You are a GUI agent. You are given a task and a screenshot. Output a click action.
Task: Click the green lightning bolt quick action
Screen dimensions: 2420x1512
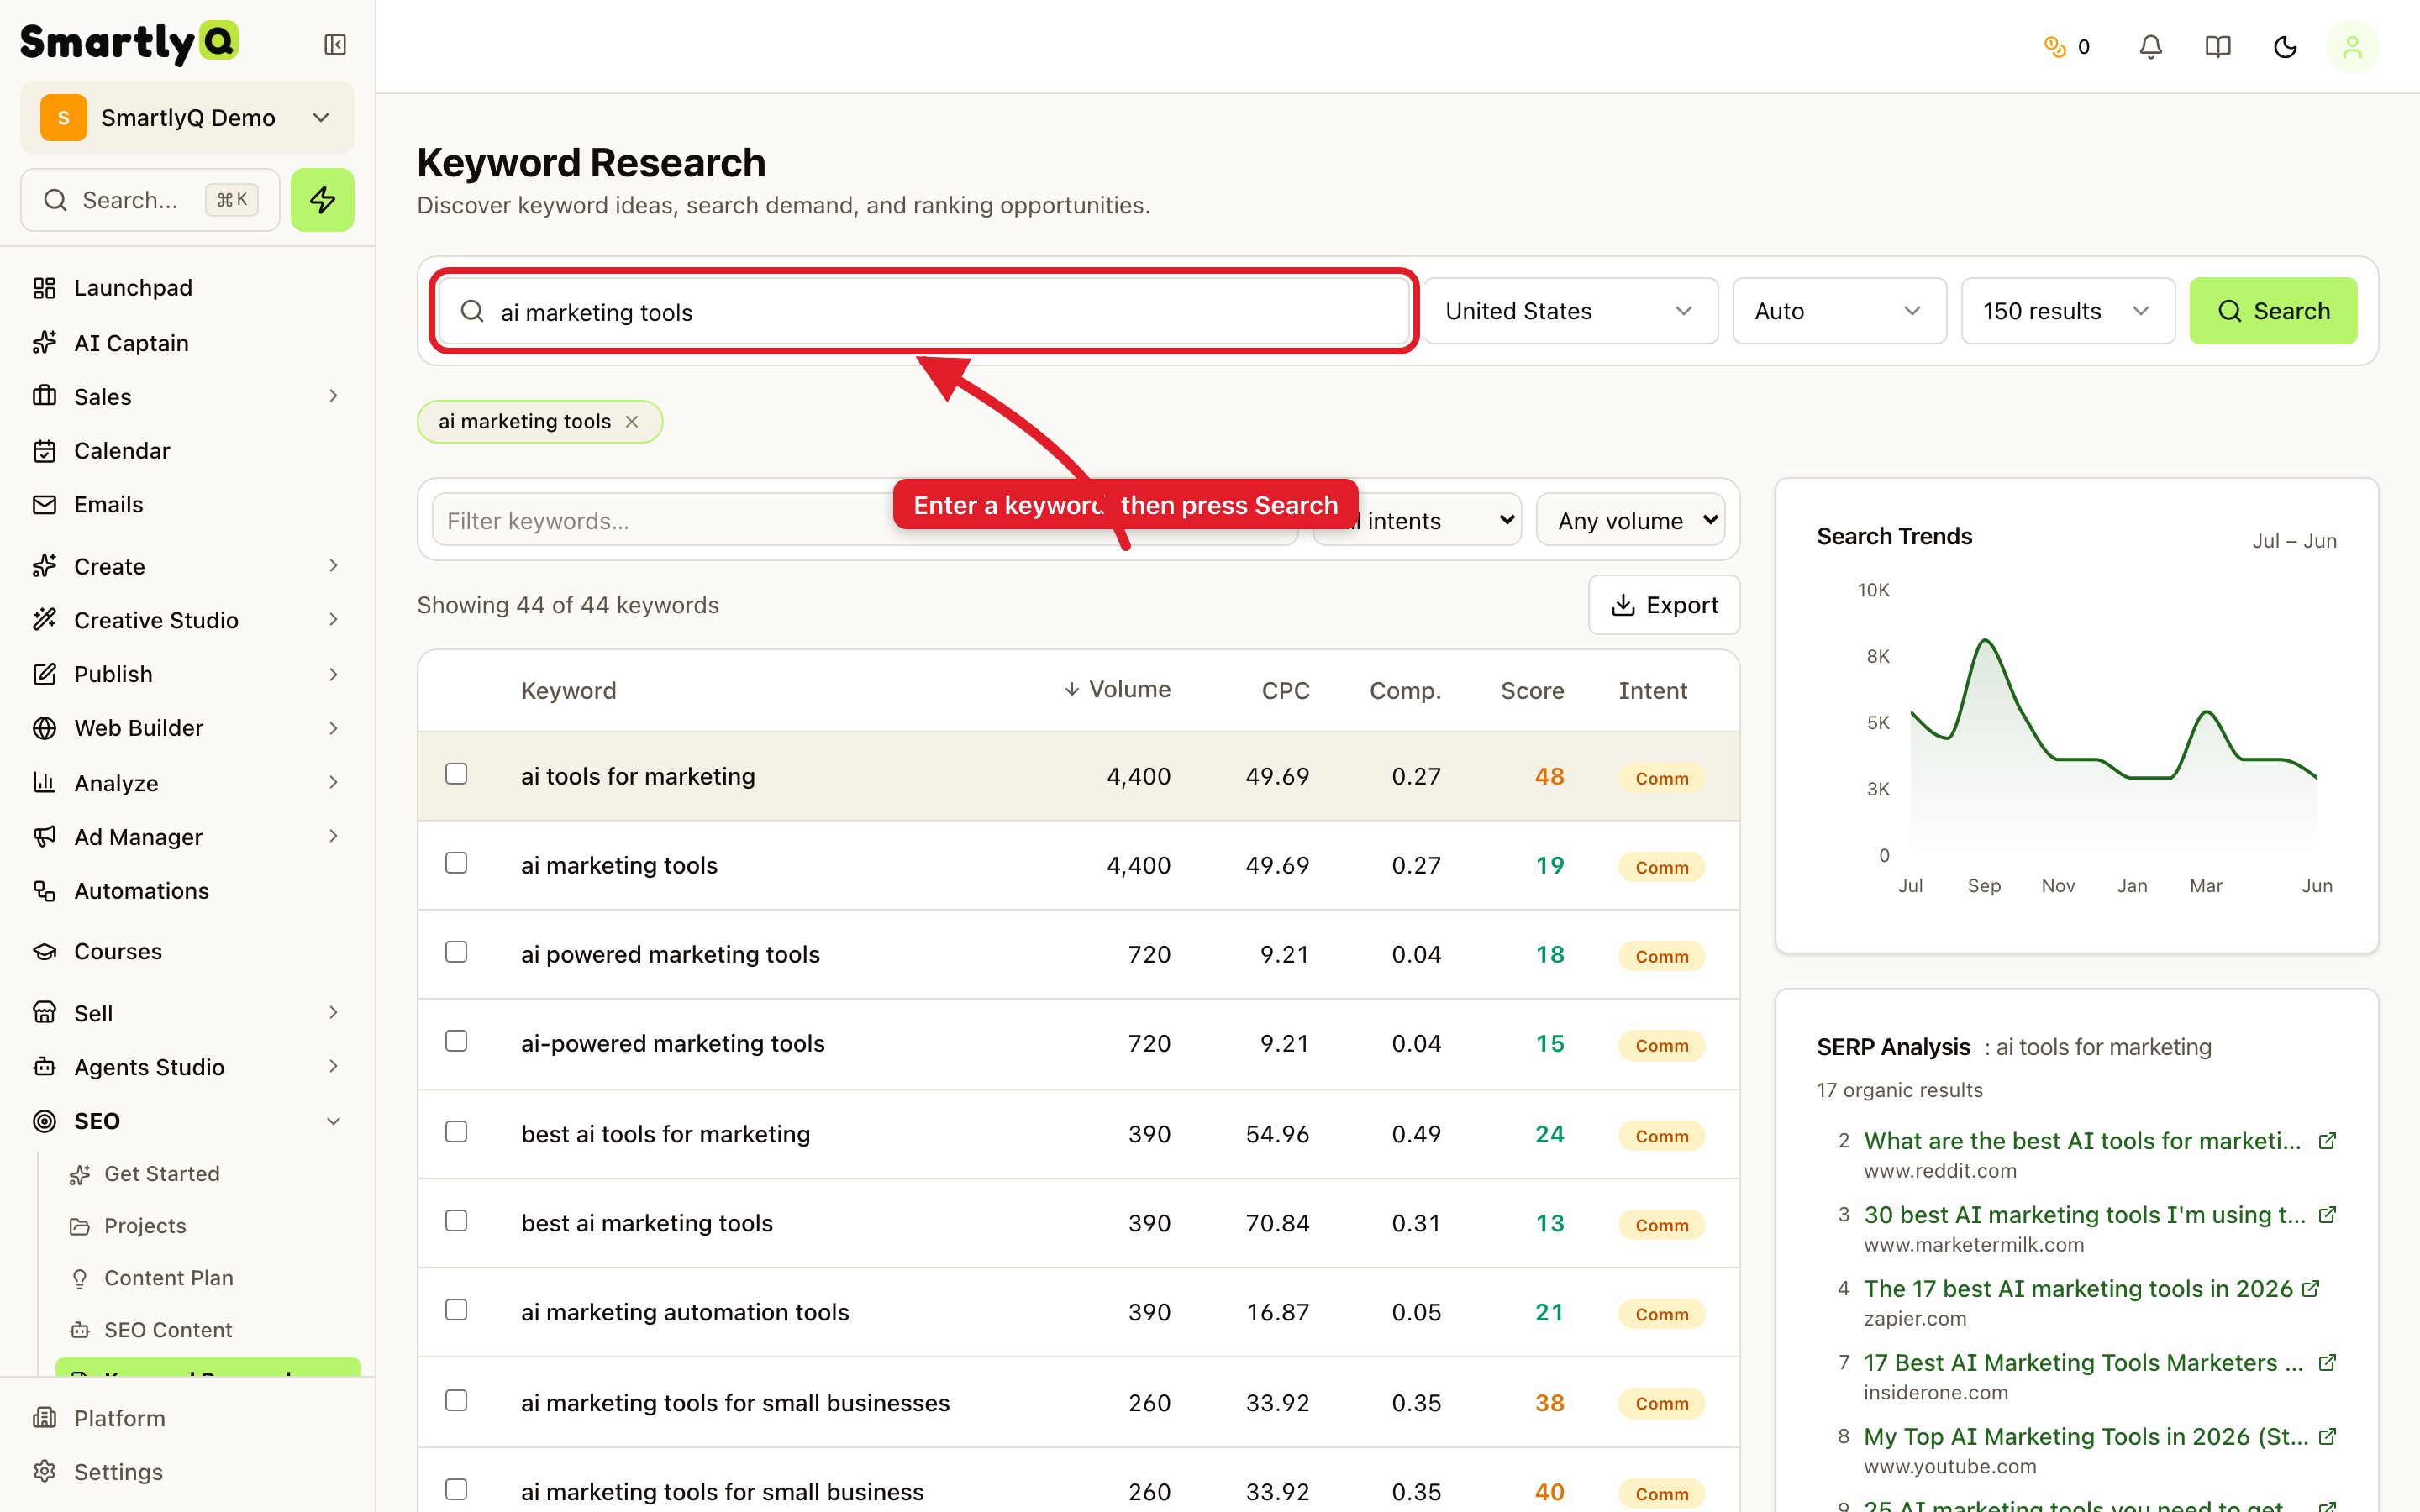pyautogui.click(x=322, y=200)
